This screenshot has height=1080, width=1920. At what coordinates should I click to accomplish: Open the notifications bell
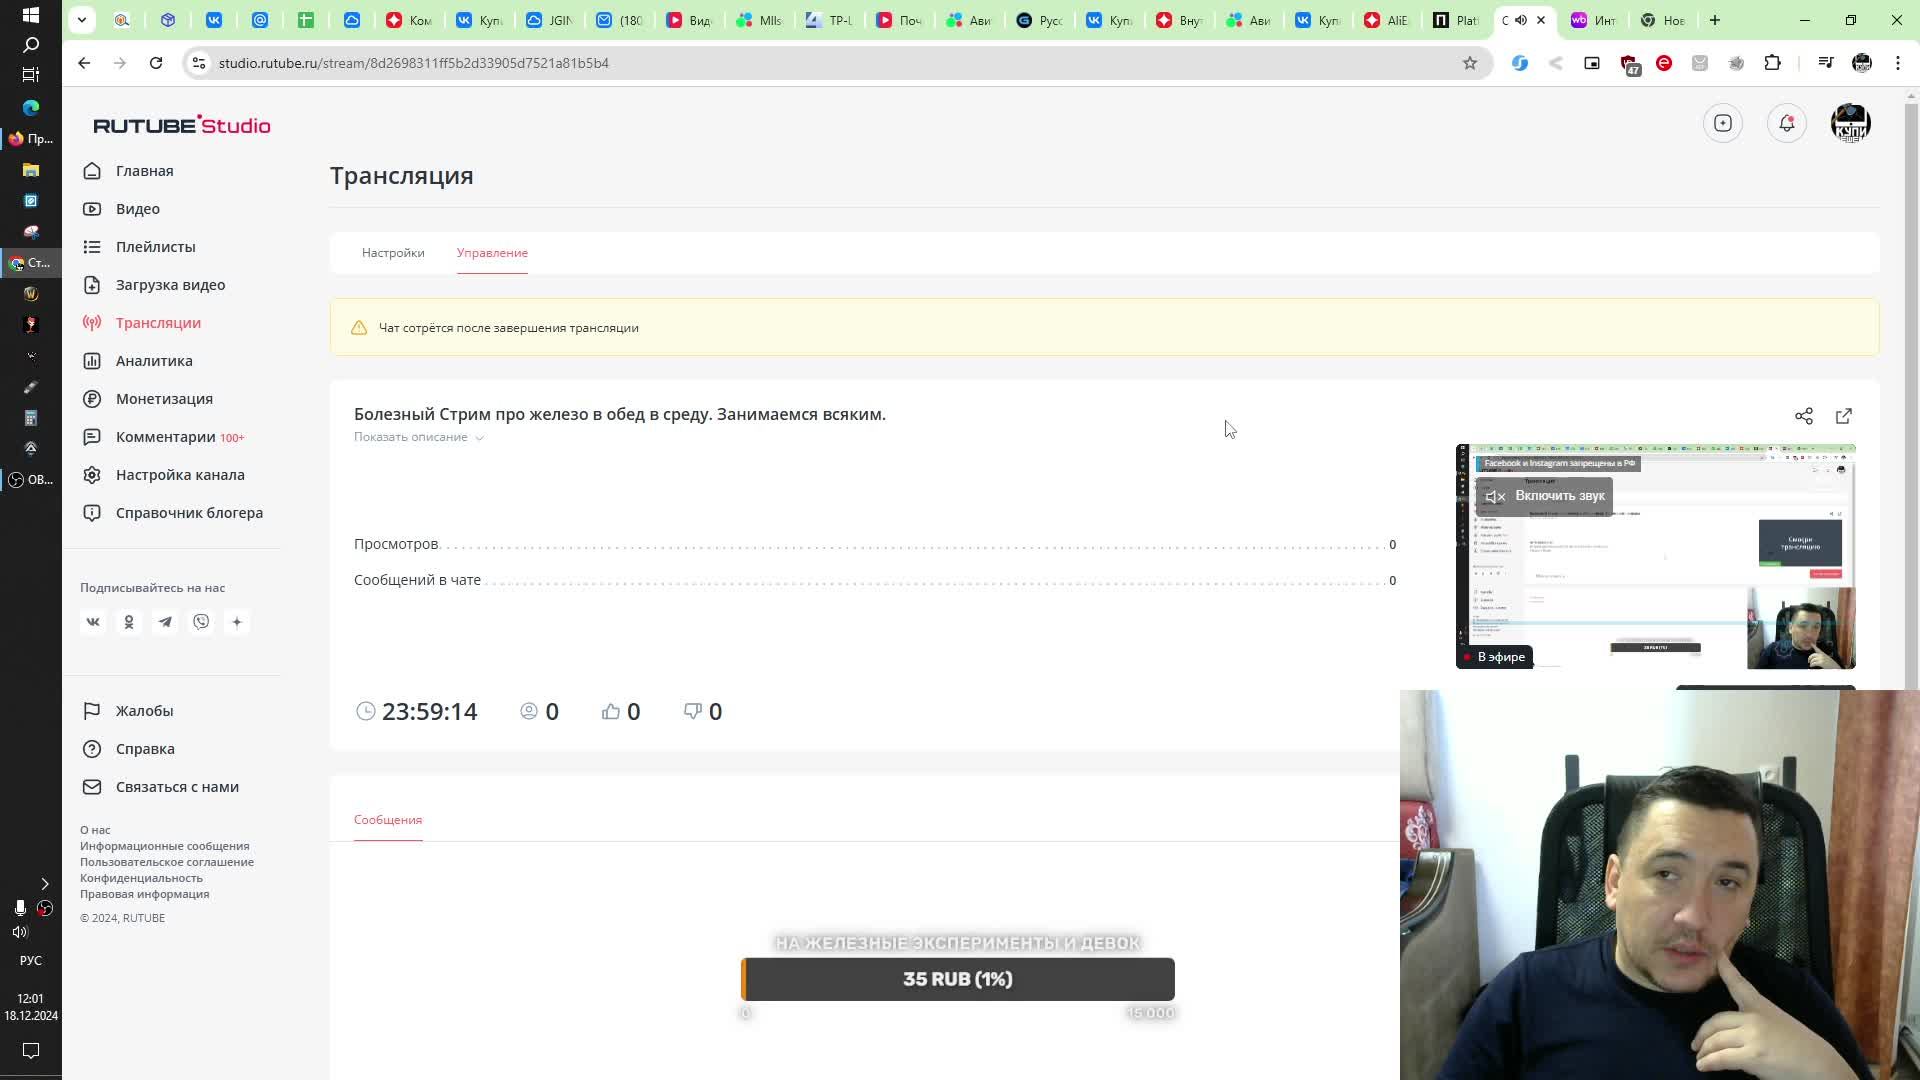click(1786, 123)
